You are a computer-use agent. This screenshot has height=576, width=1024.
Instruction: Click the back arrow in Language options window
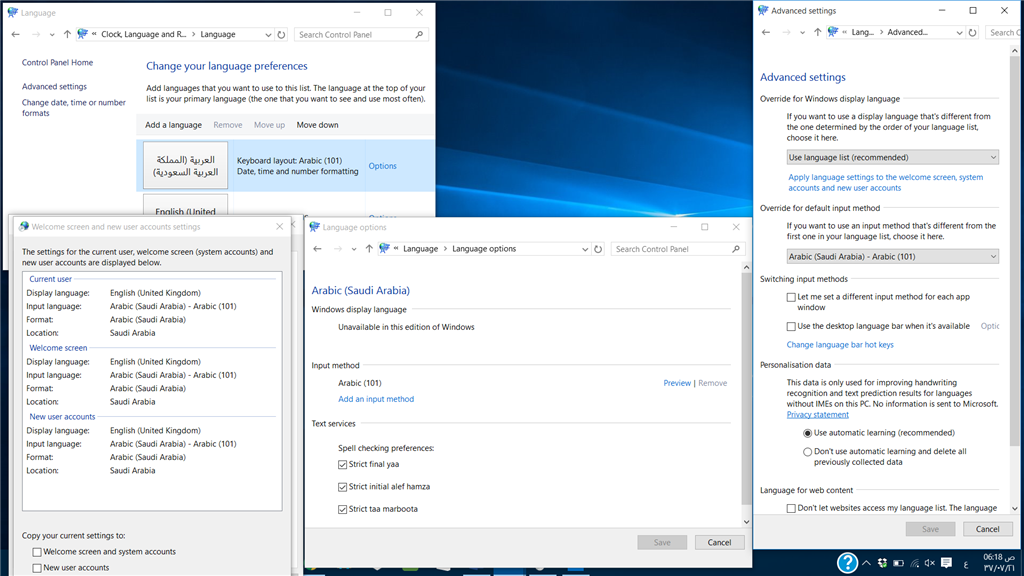point(317,249)
